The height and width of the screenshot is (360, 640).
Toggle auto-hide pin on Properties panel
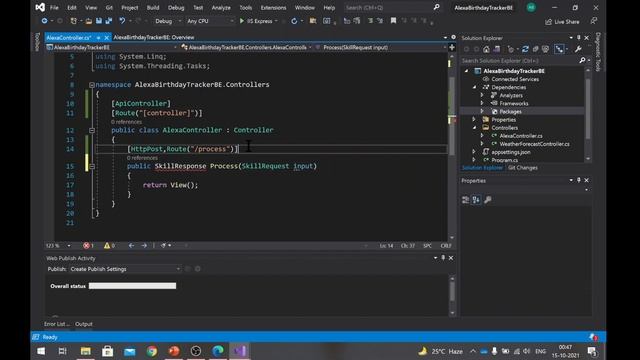pyautogui.click(x=578, y=180)
